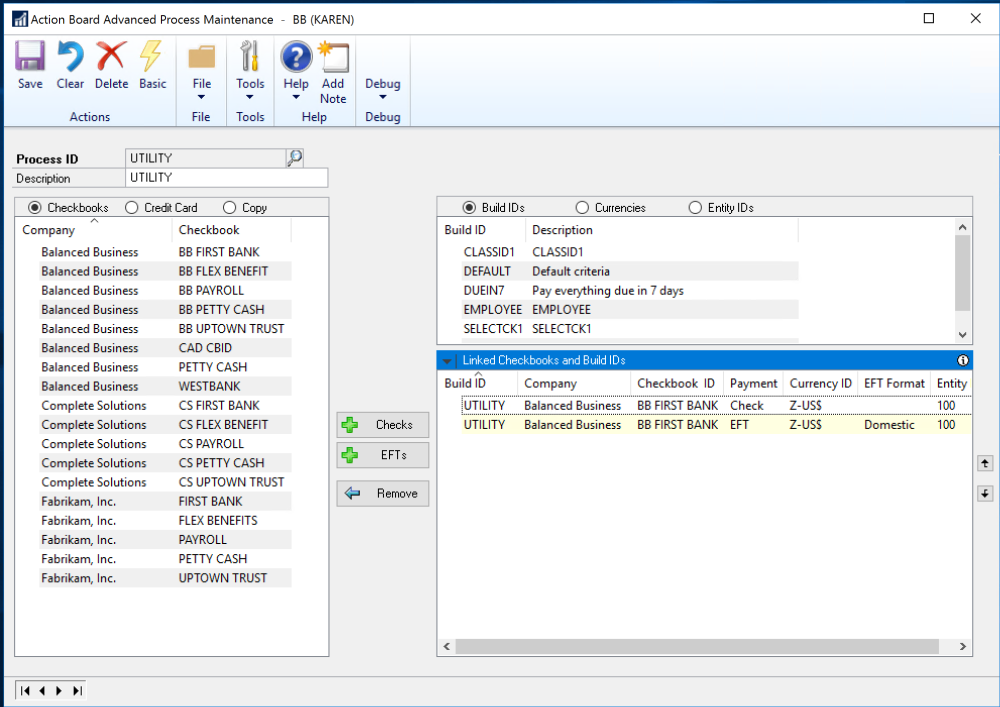Click the Remove button
1000x707 pixels.
coord(383,493)
